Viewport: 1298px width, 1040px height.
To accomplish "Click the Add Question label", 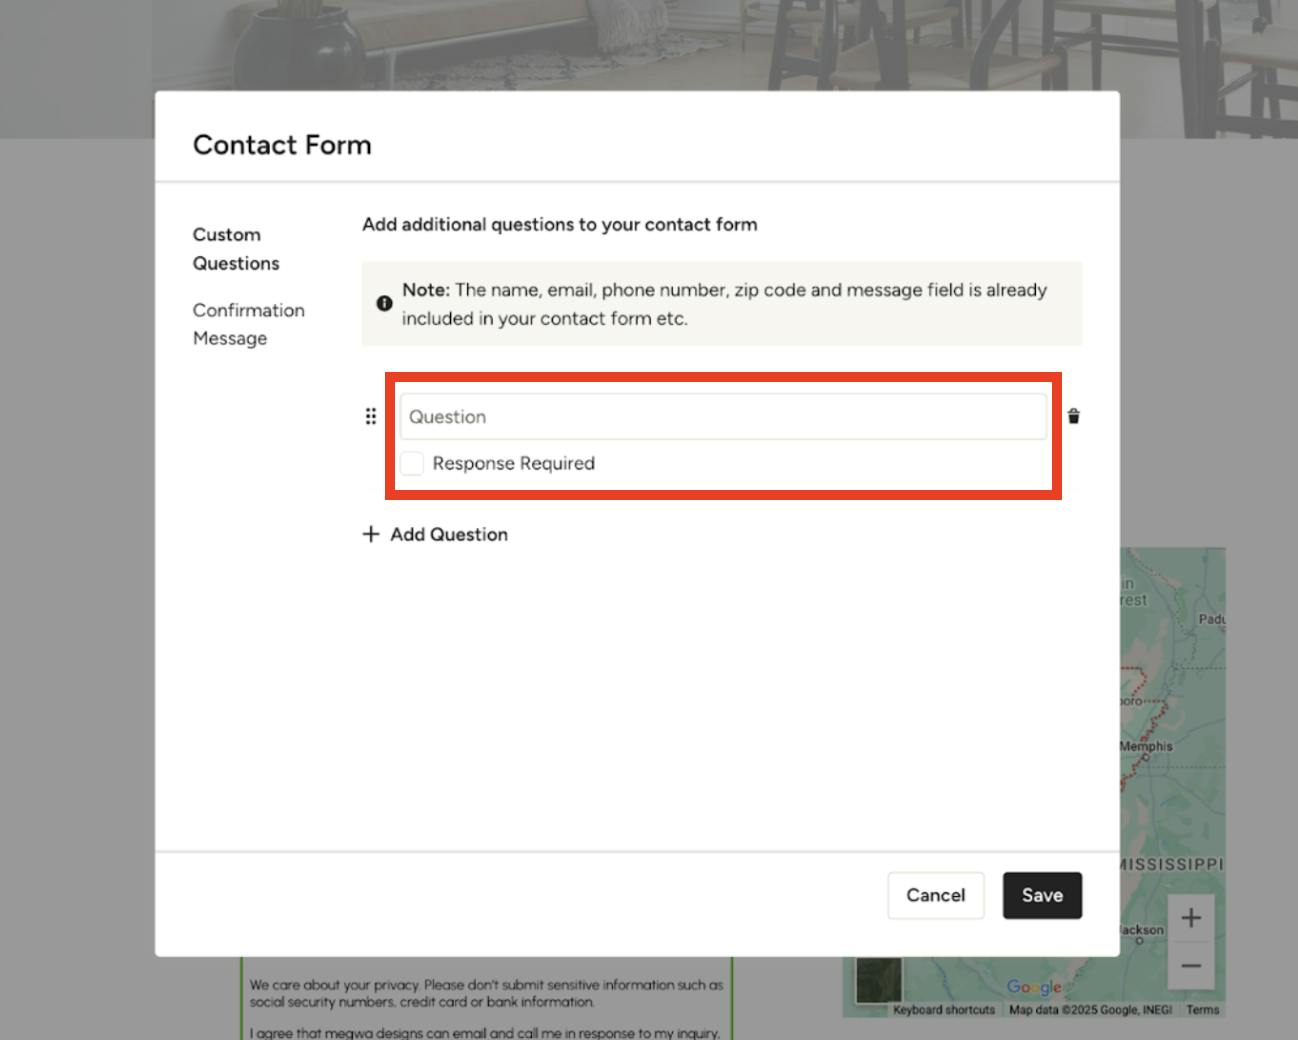I will (x=448, y=534).
